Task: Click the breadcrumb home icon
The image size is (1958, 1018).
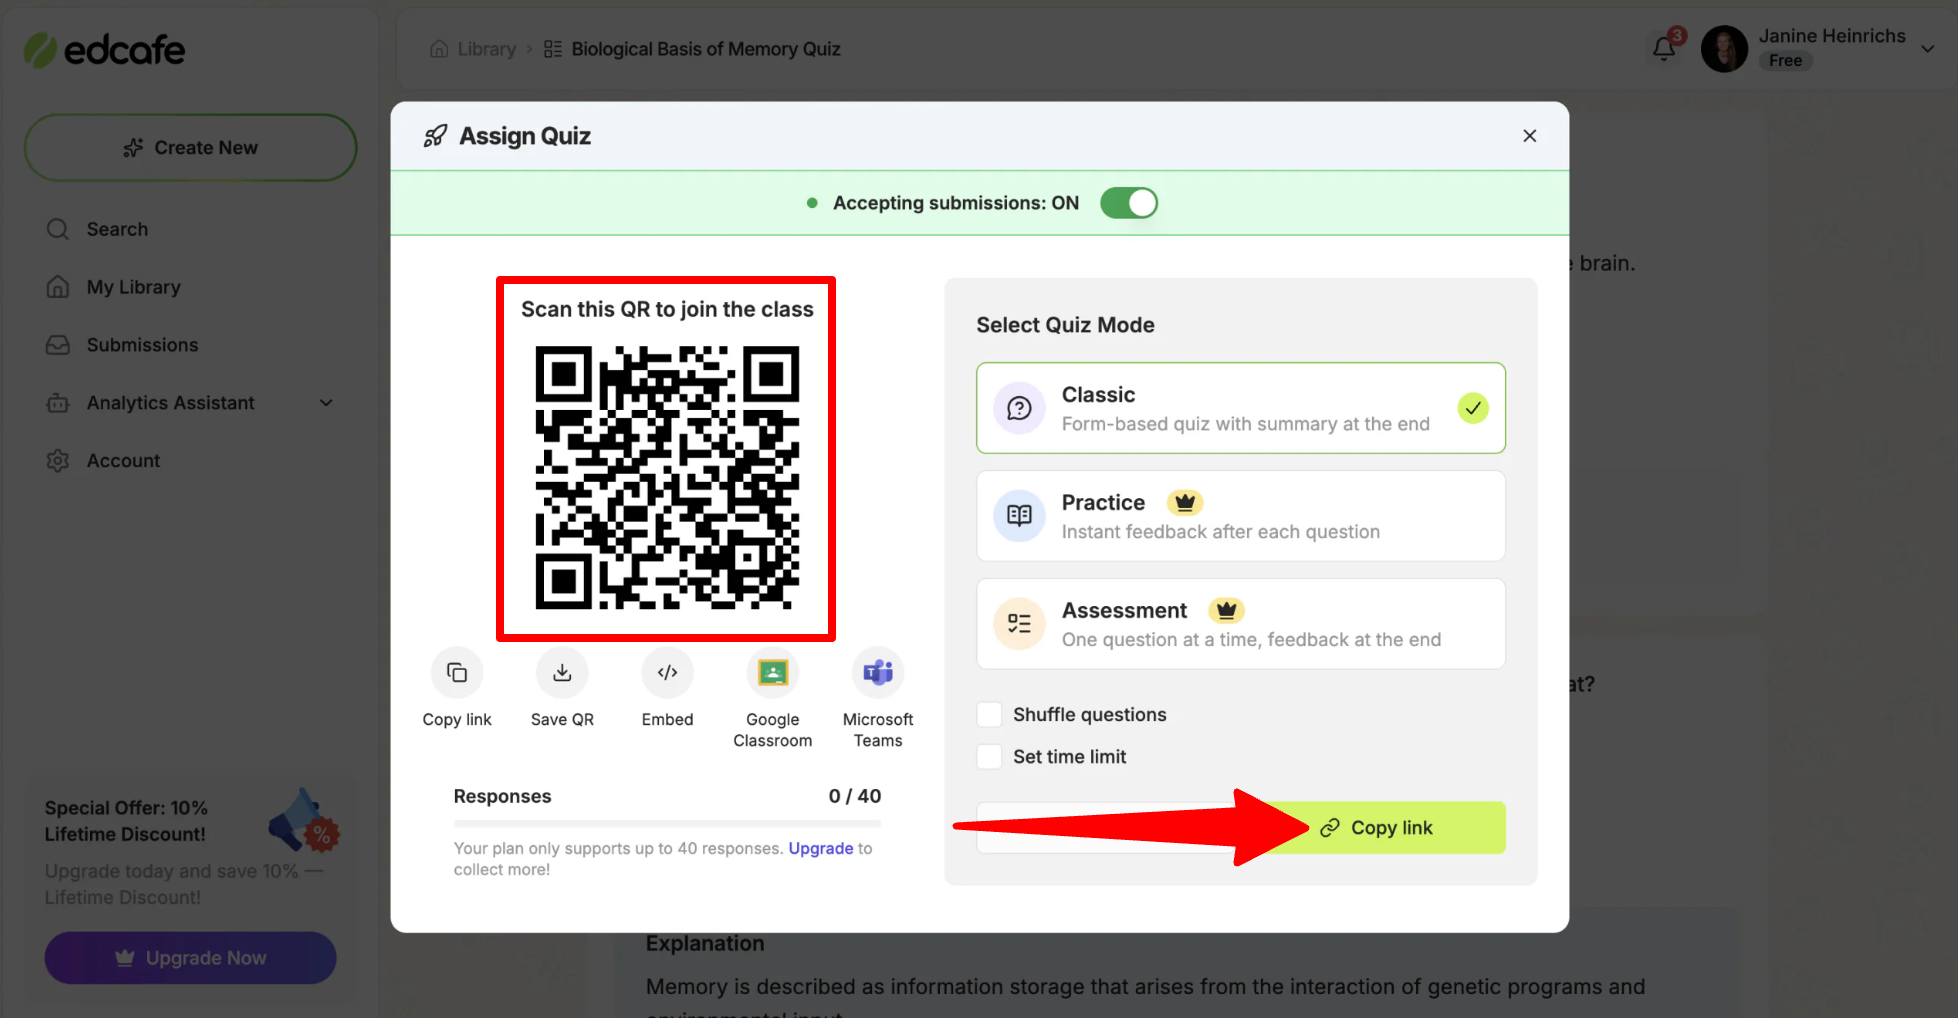Action: (439, 49)
